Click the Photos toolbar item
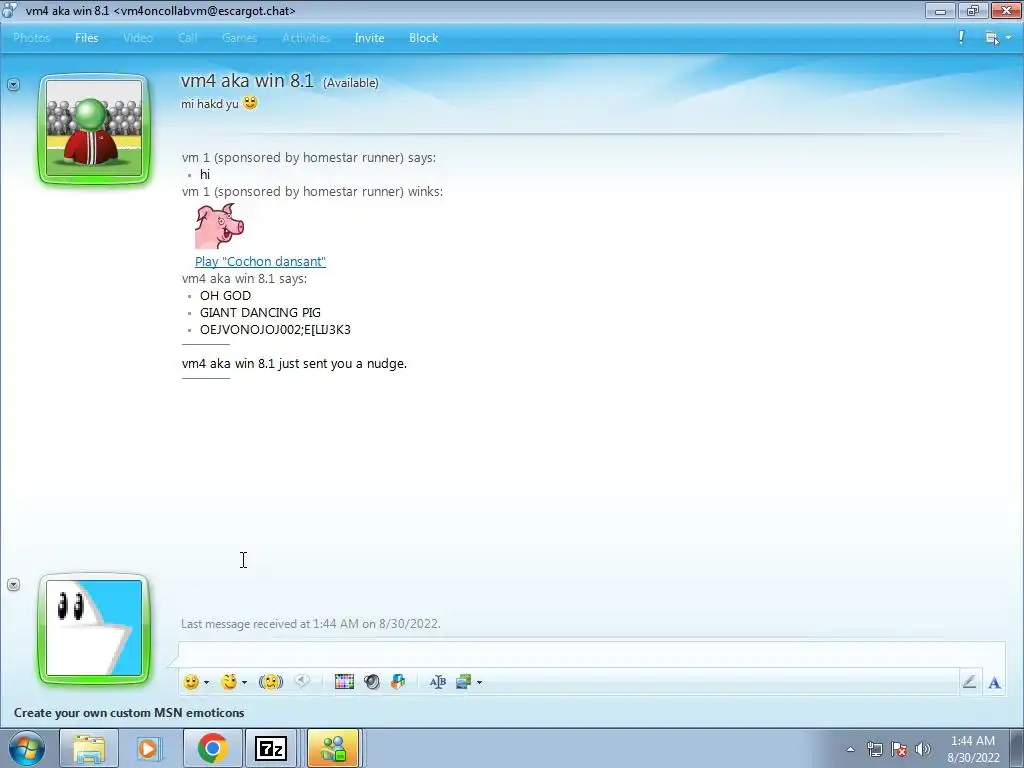 (x=31, y=38)
